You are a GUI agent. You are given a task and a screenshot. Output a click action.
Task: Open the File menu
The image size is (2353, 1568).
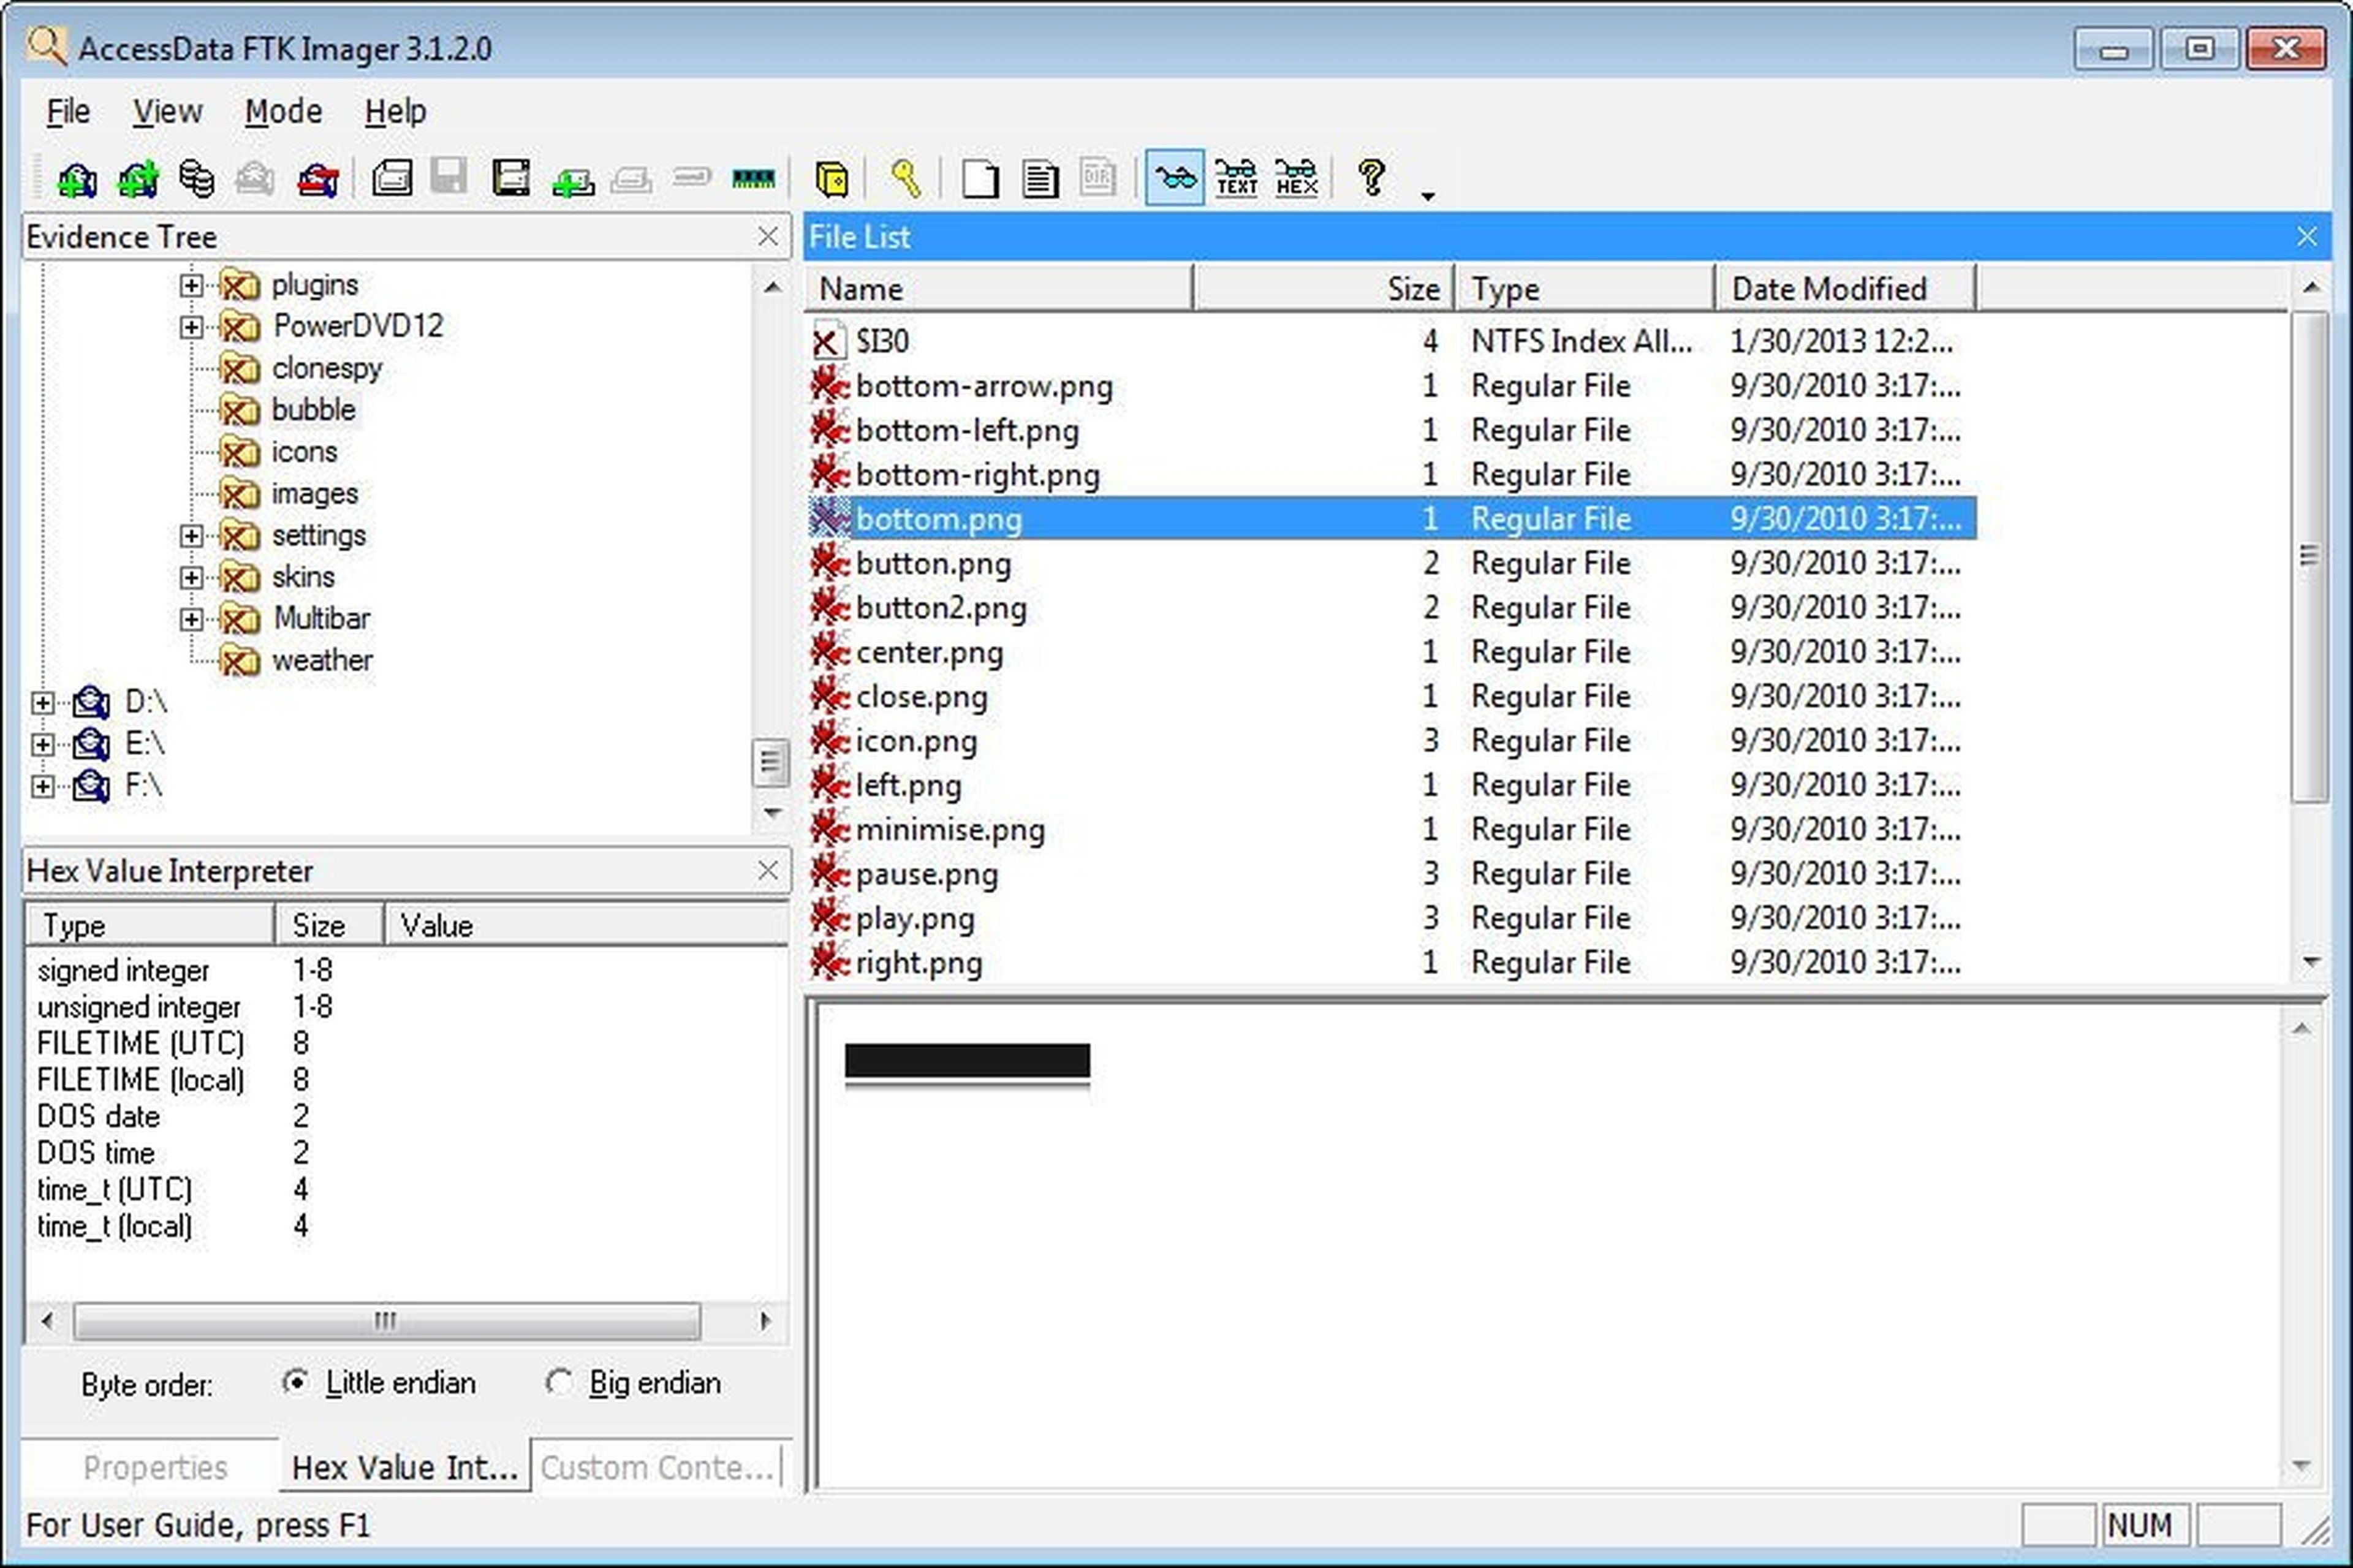pyautogui.click(x=68, y=111)
